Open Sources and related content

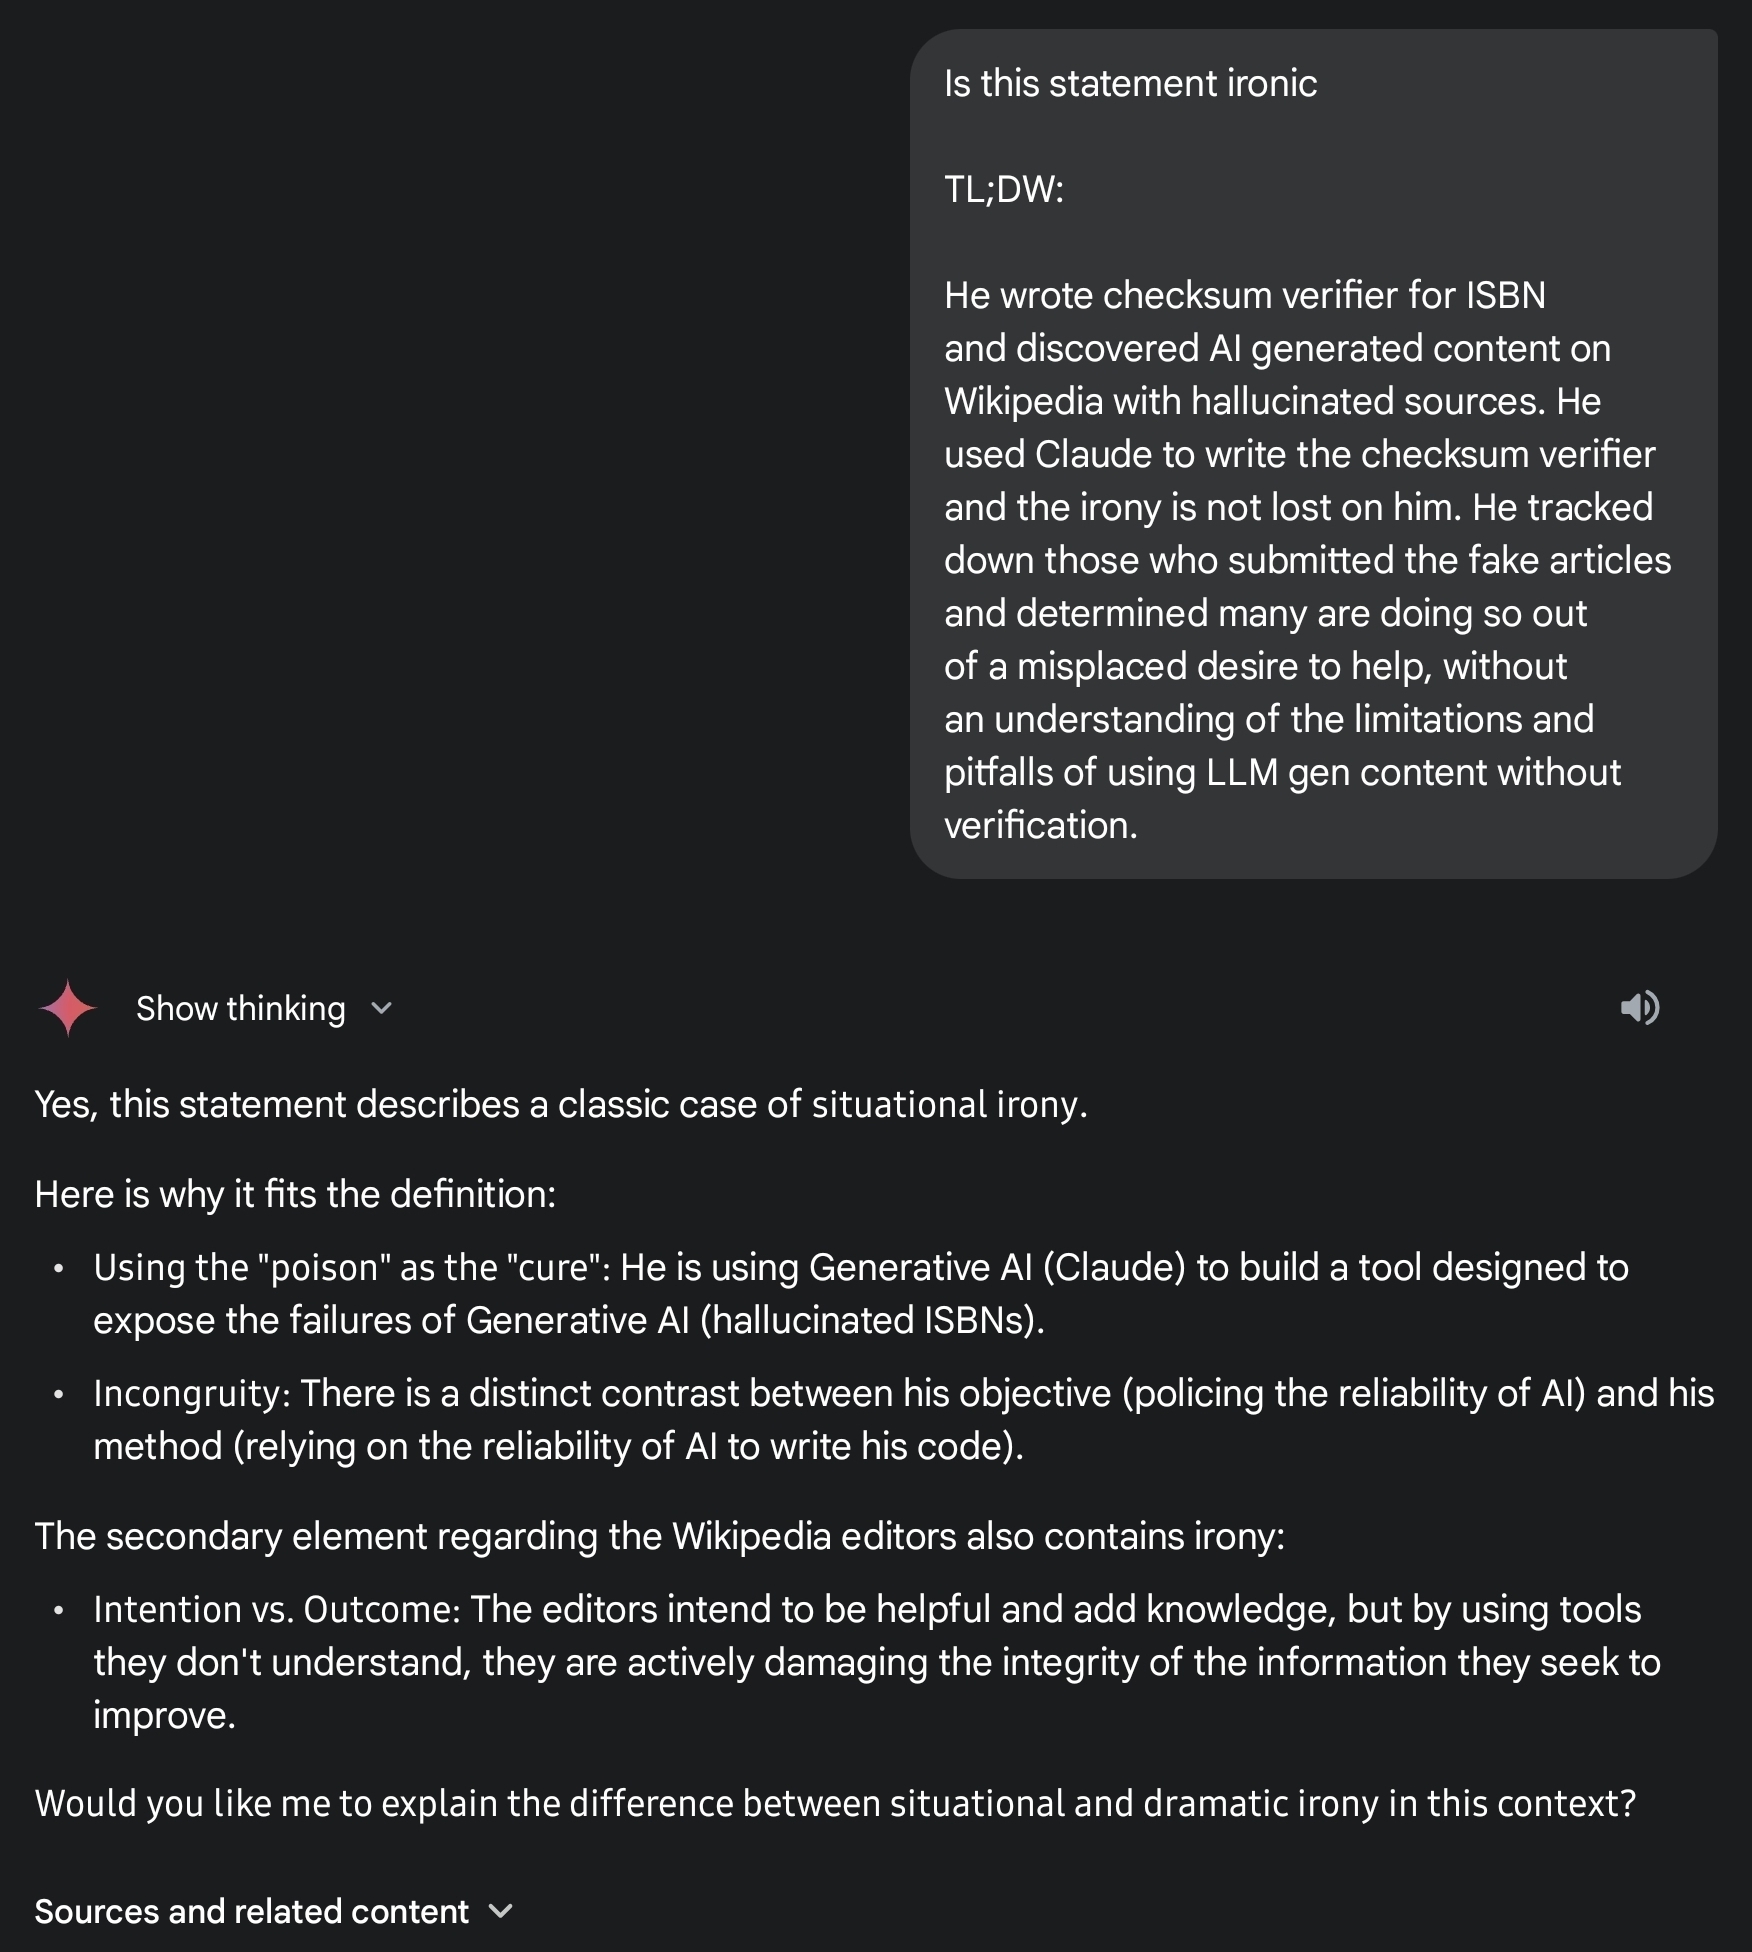tap(251, 1911)
